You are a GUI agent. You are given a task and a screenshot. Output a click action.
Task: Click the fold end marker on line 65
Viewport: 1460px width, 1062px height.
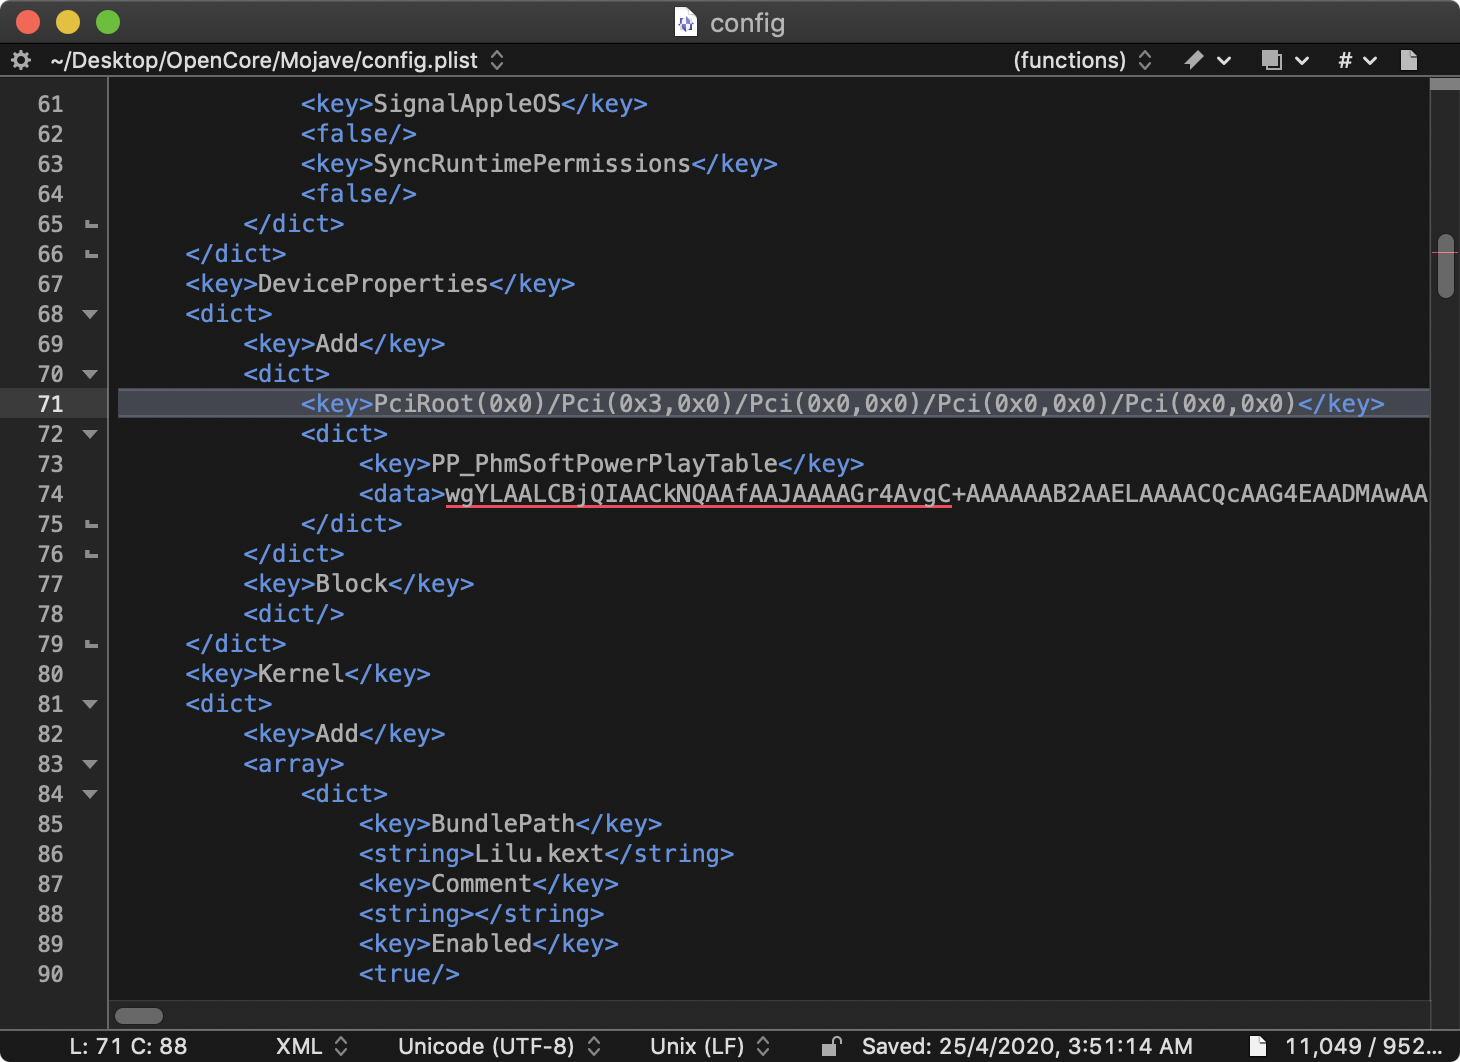[x=91, y=224]
